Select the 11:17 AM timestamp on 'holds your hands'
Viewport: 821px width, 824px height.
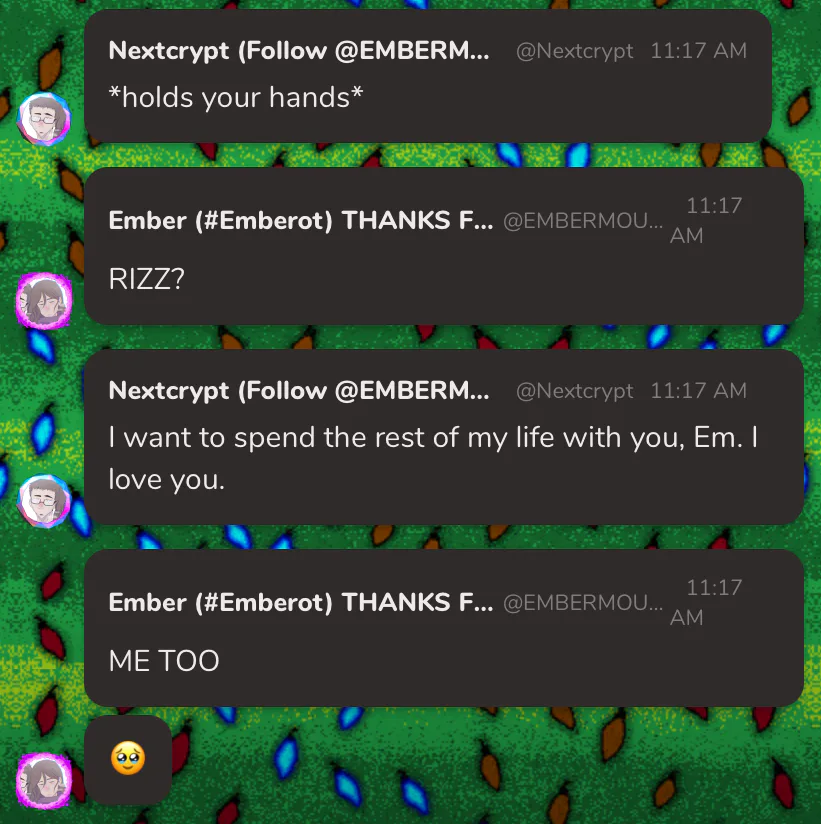tap(699, 51)
